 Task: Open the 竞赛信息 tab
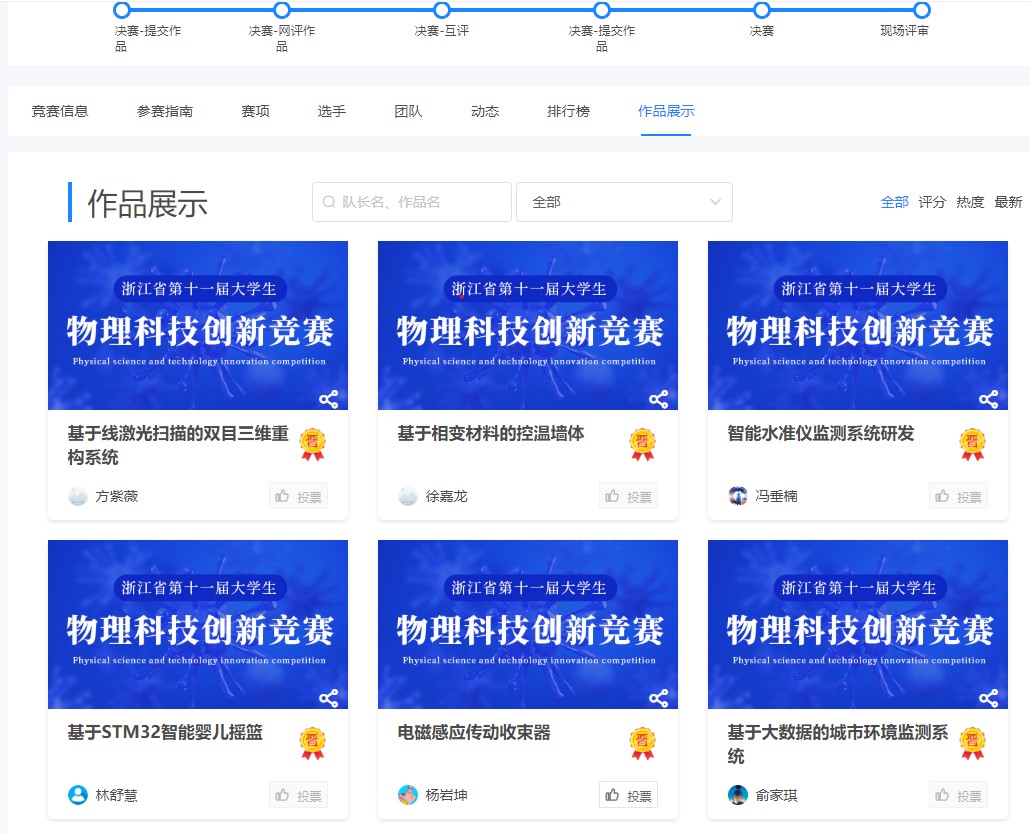pyautogui.click(x=60, y=111)
